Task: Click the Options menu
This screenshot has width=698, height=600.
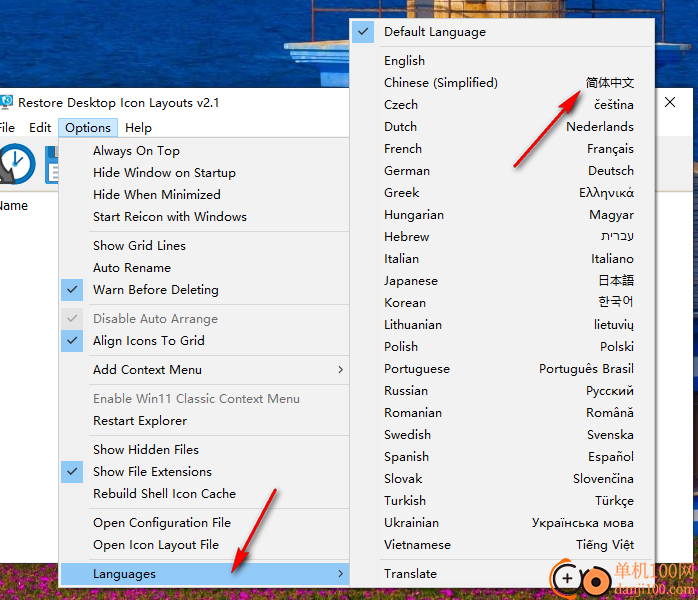Action: [88, 128]
